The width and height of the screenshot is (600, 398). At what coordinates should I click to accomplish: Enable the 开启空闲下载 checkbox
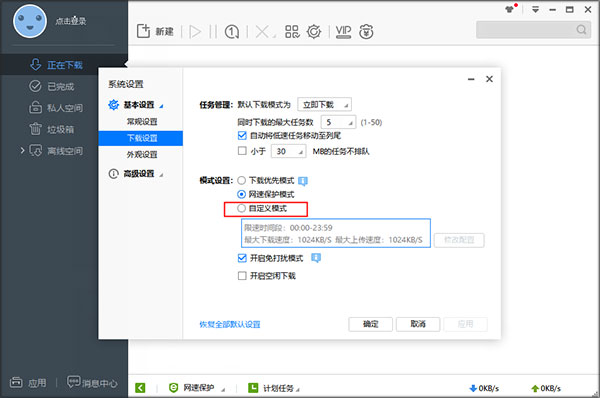pyautogui.click(x=242, y=276)
